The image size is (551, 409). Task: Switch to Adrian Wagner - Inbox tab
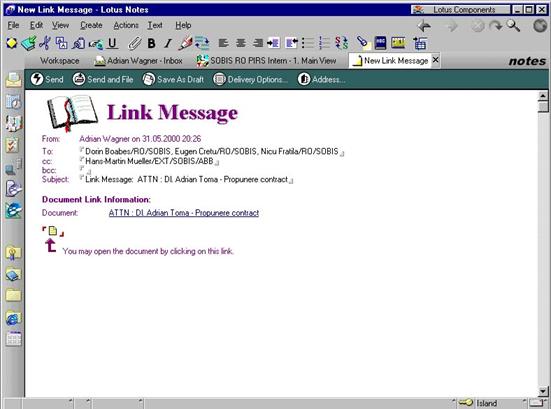pyautogui.click(x=138, y=61)
